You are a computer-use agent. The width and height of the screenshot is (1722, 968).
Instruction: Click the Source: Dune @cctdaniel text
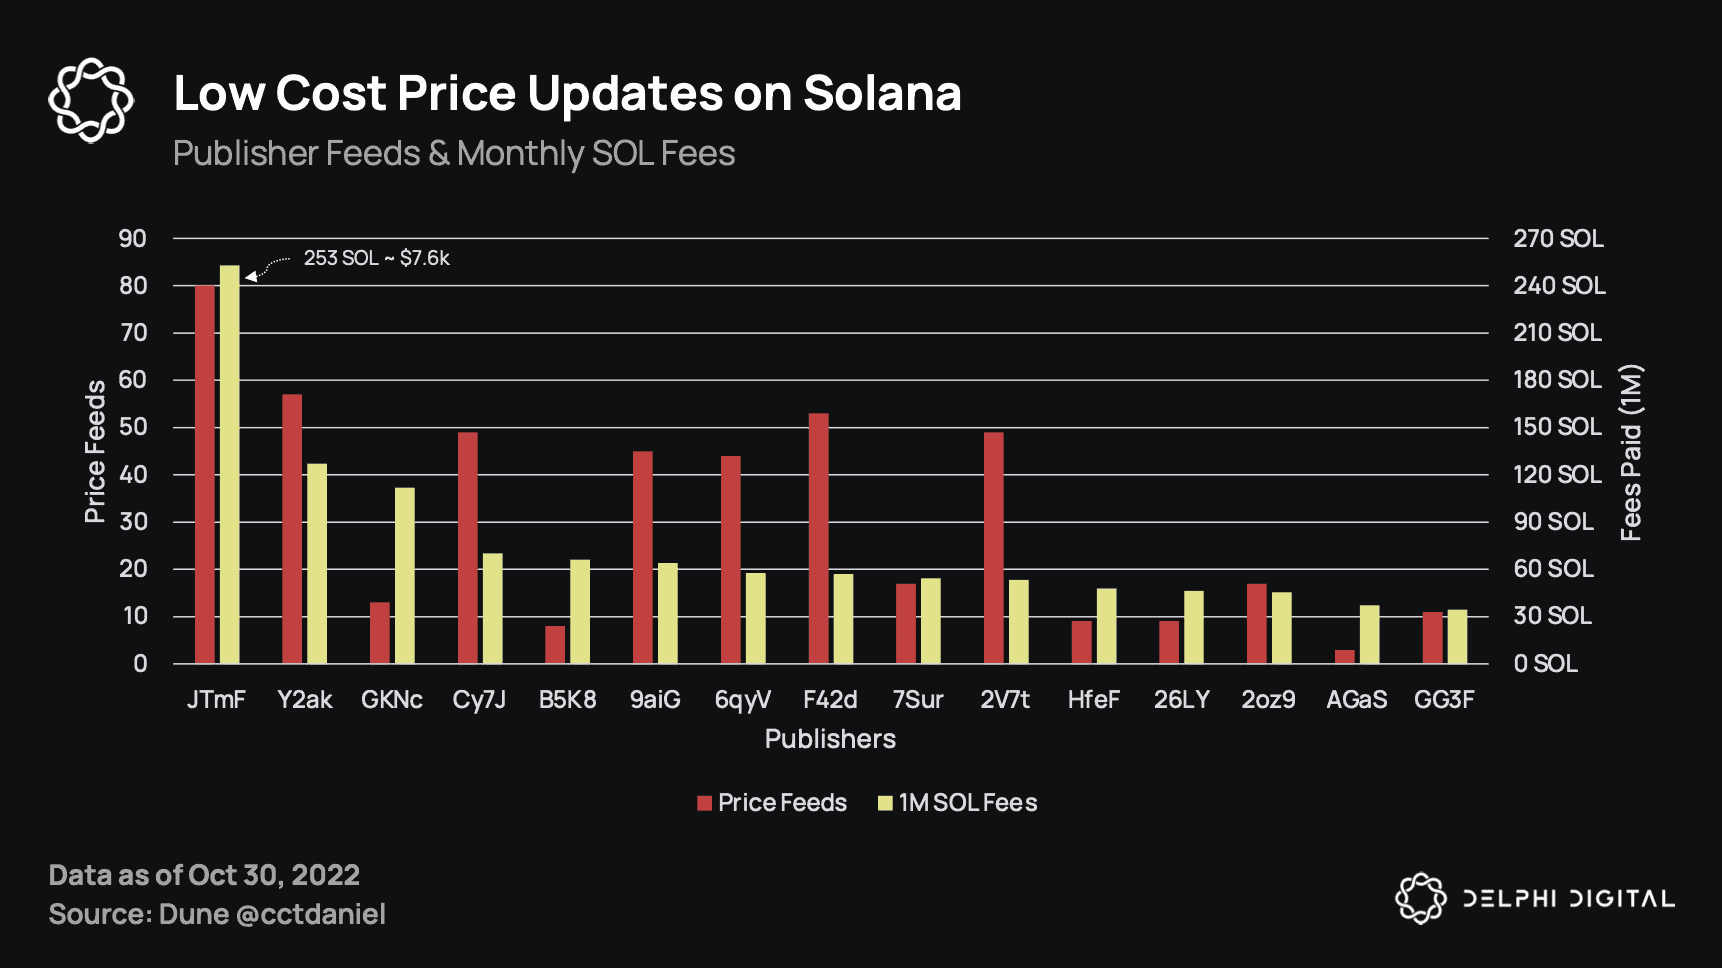(x=217, y=914)
